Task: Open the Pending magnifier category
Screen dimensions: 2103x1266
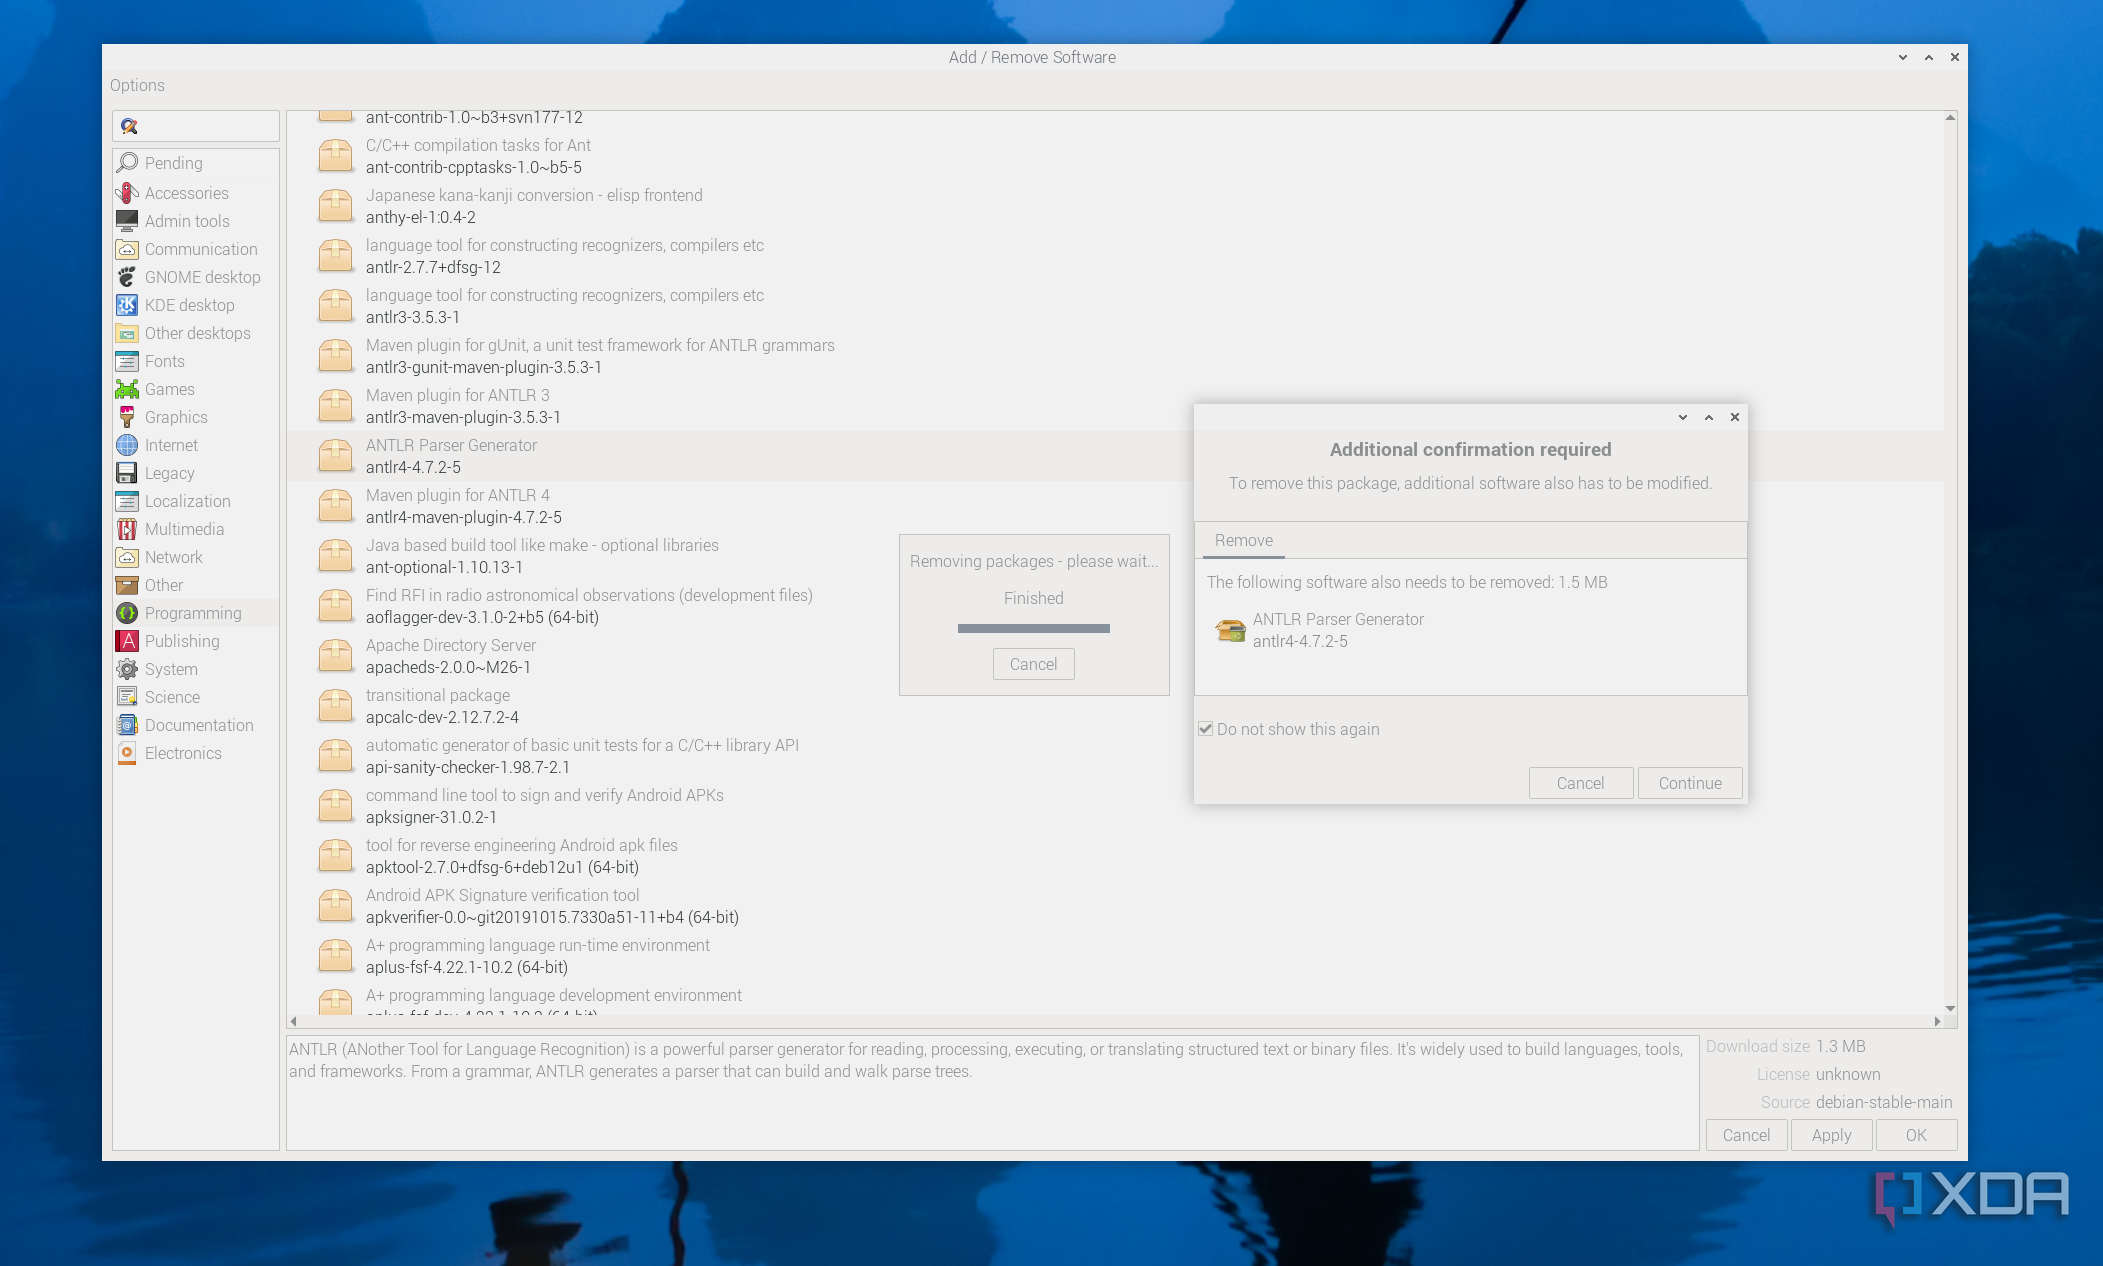Action: pos(127,162)
